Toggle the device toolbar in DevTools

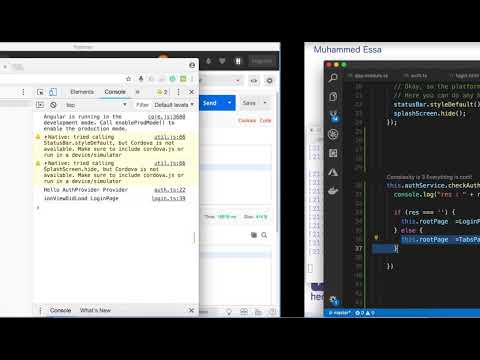tap(53, 92)
